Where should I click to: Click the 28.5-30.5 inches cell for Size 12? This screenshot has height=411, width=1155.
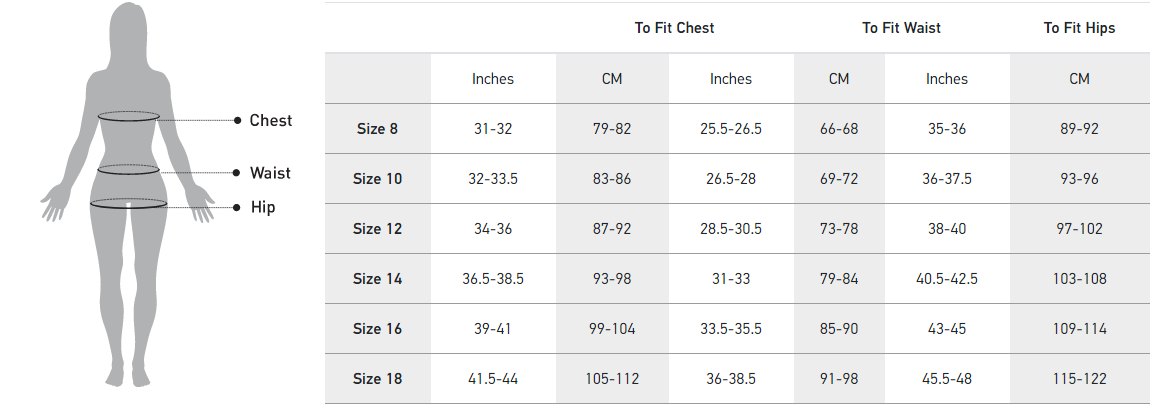[730, 229]
